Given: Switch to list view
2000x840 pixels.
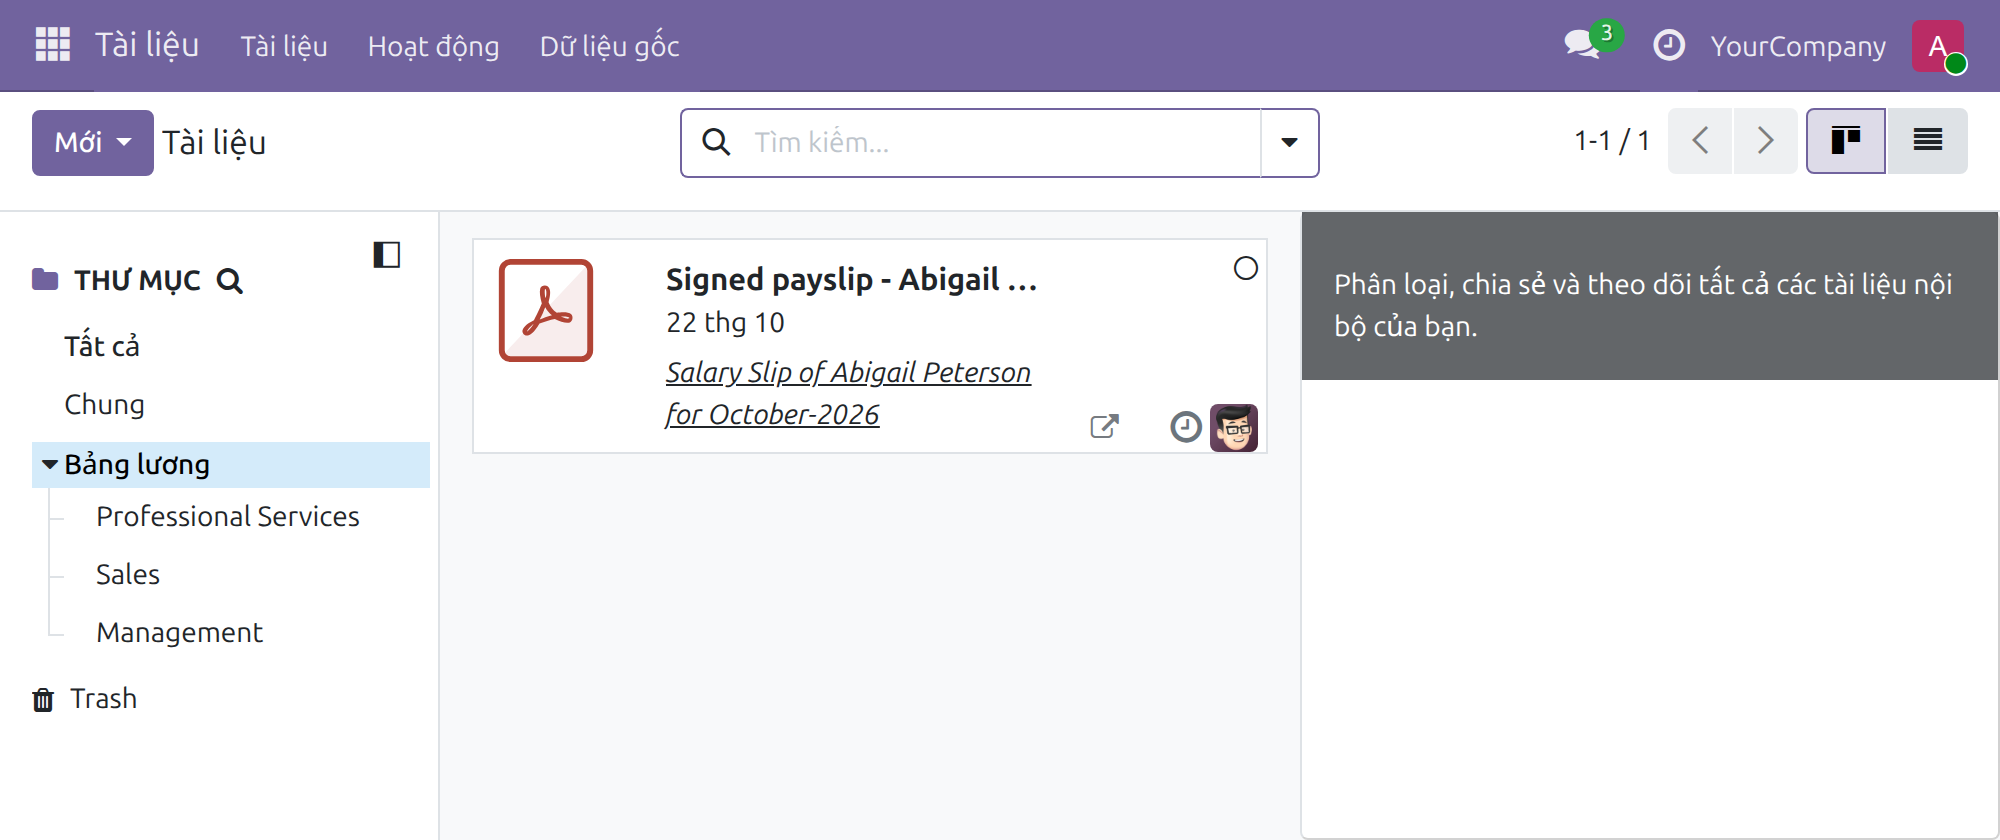Looking at the screenshot, I should coord(1928,141).
